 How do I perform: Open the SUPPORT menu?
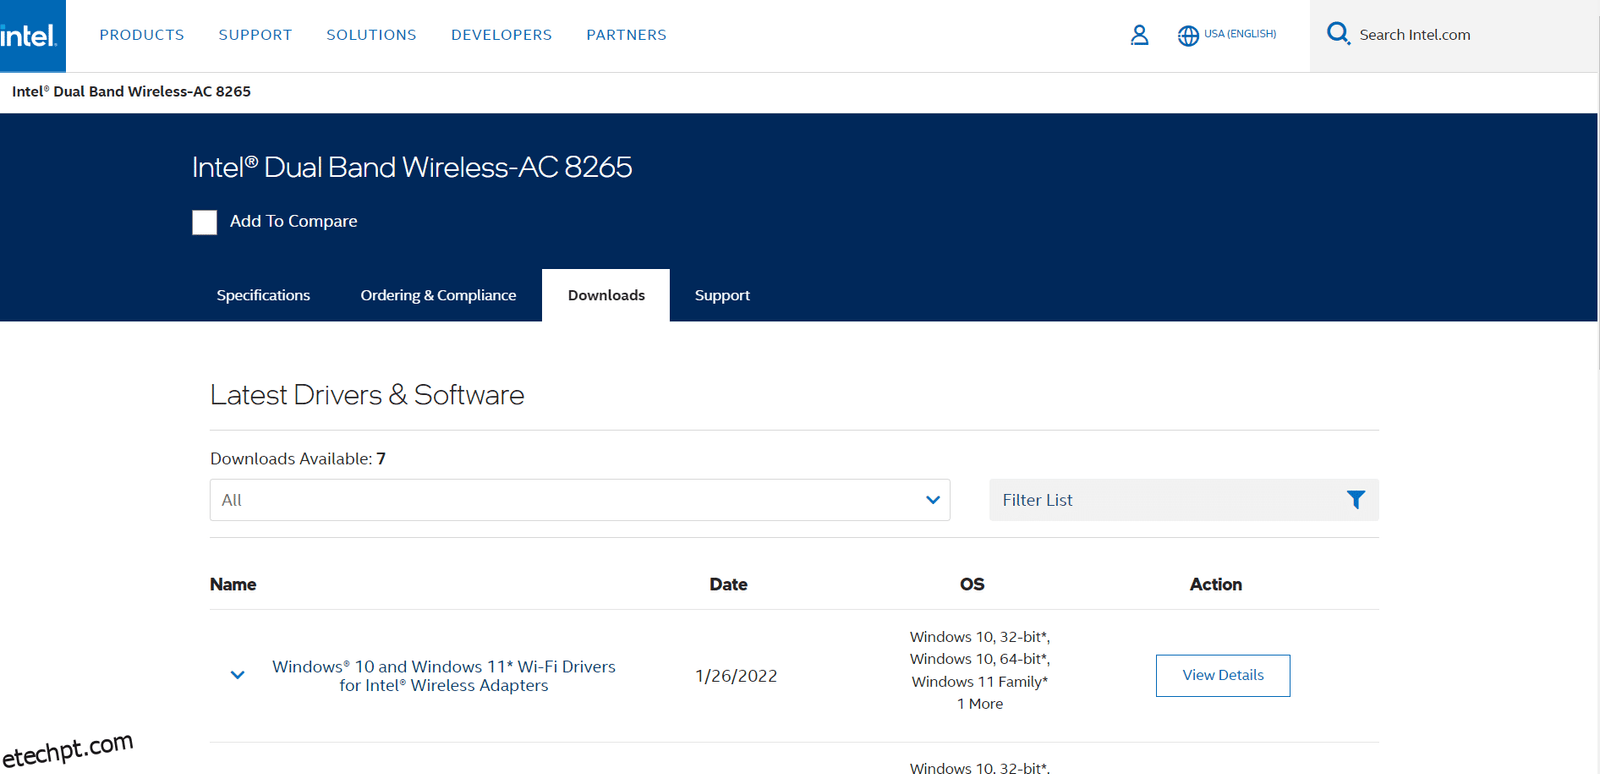256,35
